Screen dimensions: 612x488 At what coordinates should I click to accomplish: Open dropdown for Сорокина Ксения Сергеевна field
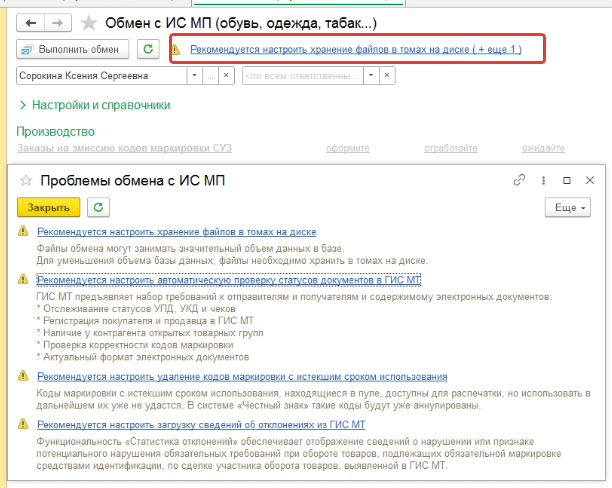(x=193, y=76)
